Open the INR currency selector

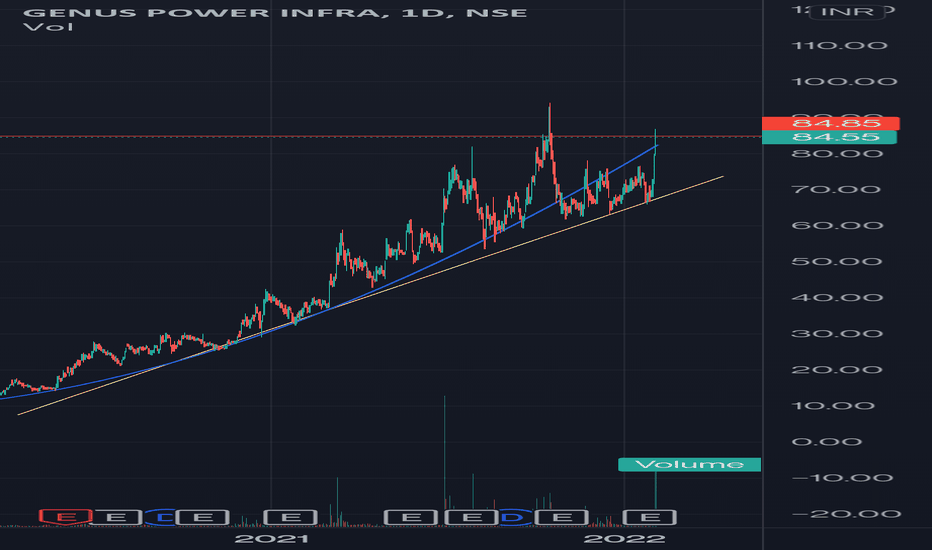[847, 11]
